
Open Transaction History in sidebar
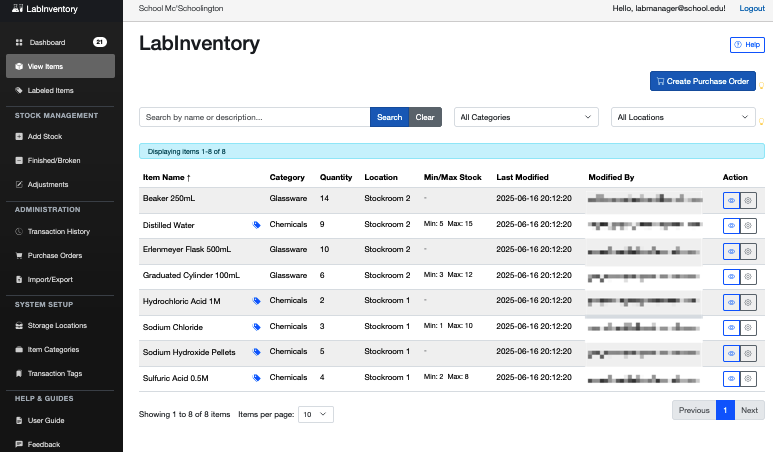point(58,231)
